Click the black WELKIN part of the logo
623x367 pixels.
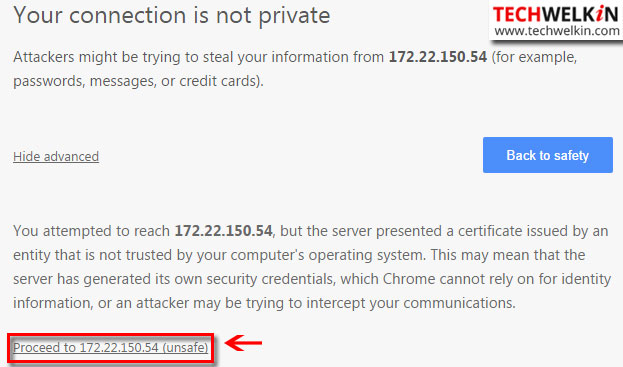point(580,15)
